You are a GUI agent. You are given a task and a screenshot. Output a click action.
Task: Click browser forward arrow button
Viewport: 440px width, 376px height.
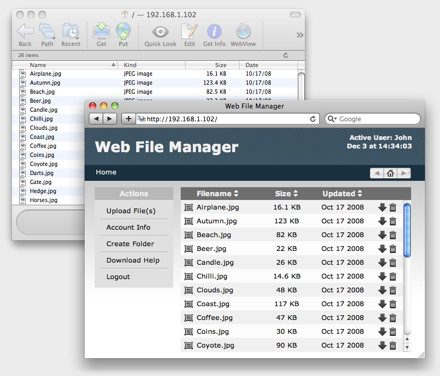tap(109, 119)
